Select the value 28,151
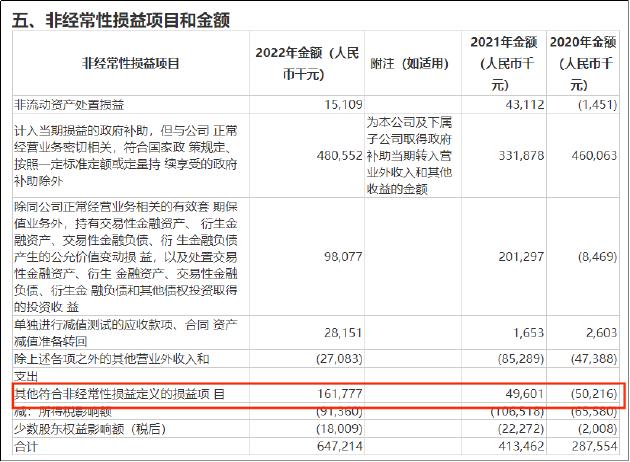Viewport: 630px width, 462px height. pyautogui.click(x=343, y=333)
